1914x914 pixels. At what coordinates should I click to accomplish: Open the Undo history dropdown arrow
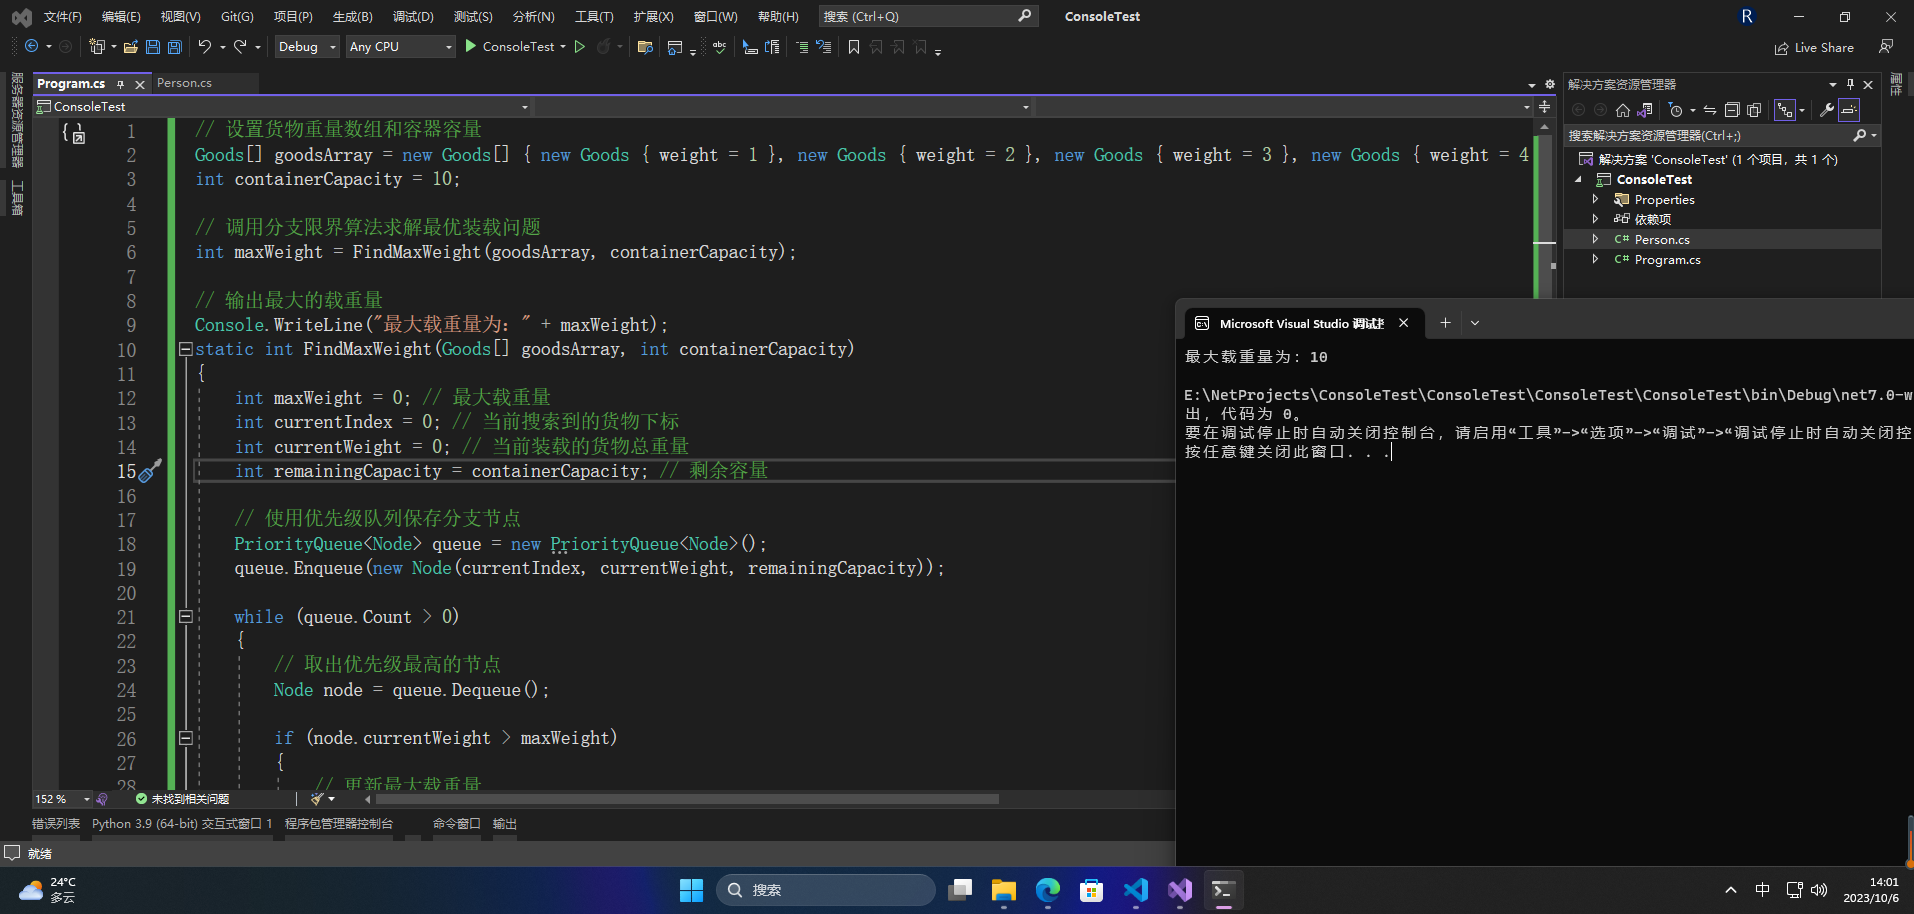tap(222, 47)
